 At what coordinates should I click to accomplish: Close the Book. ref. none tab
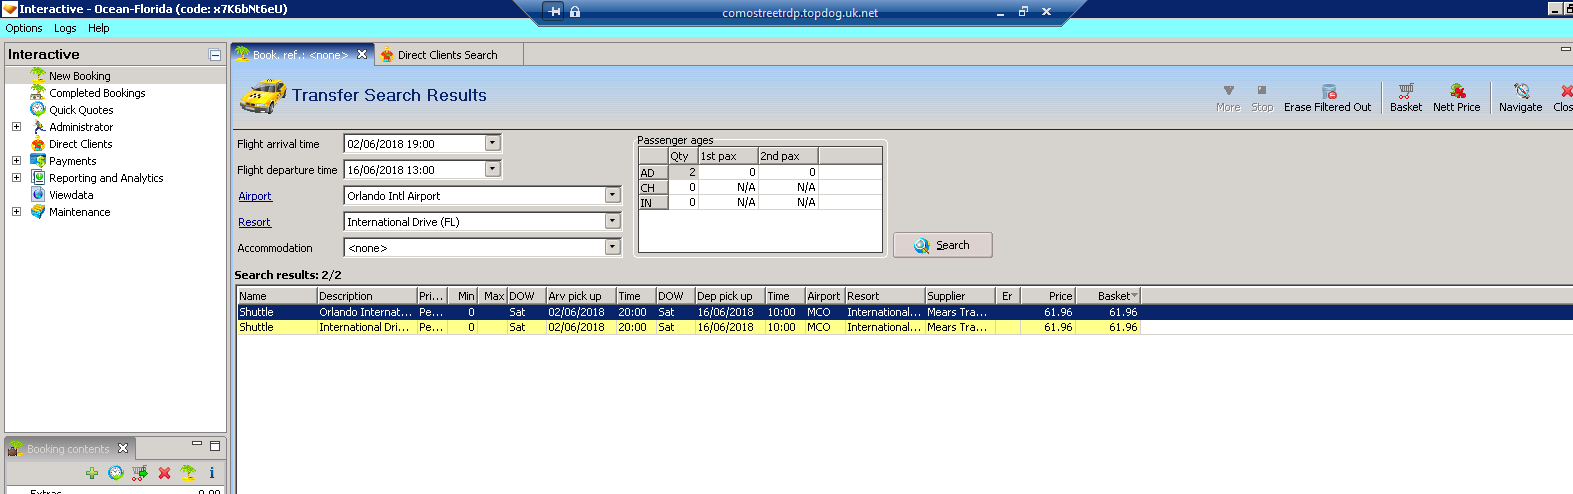[x=362, y=55]
